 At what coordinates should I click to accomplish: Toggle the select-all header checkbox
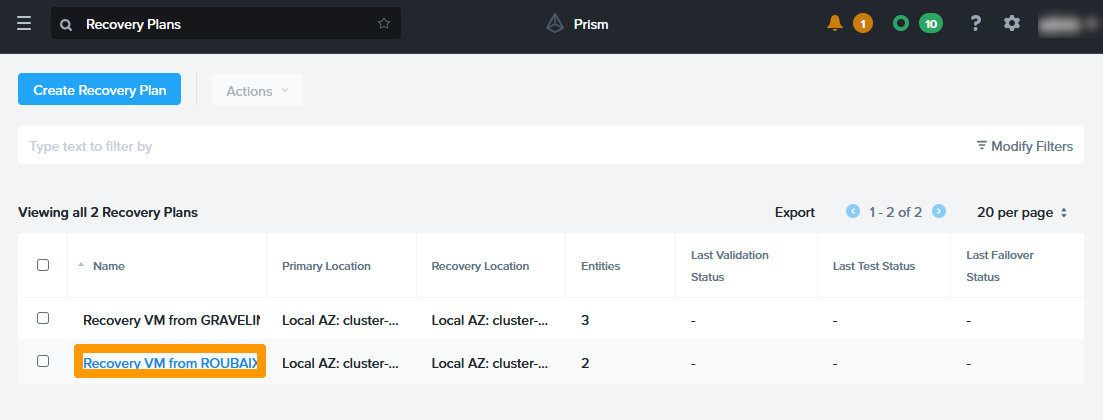pos(43,265)
